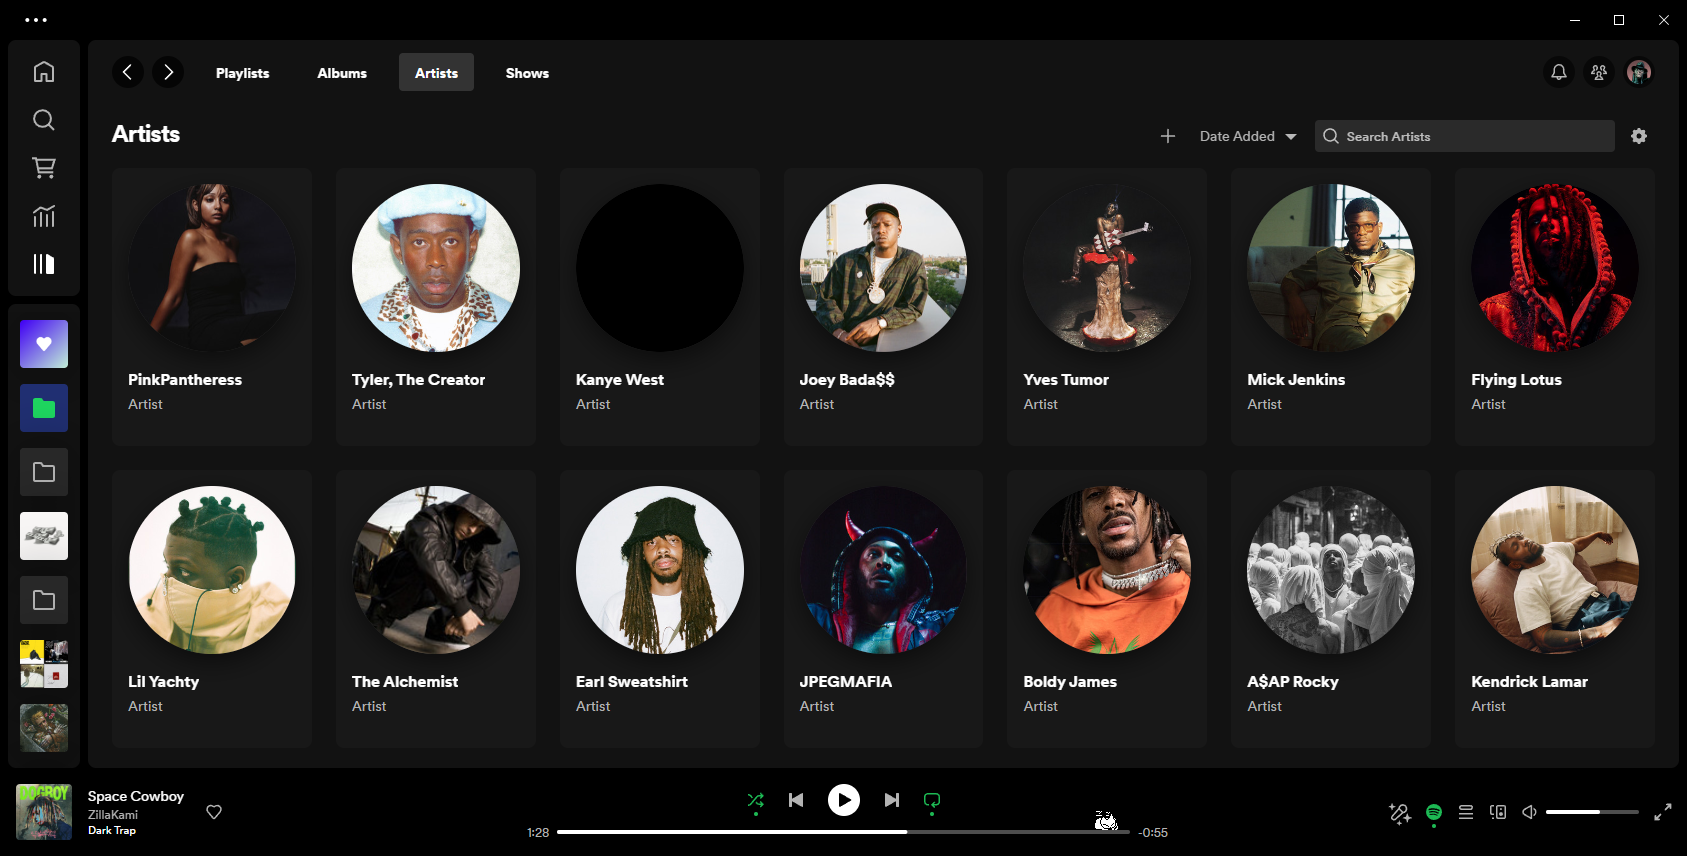The height and width of the screenshot is (856, 1687).
Task: Open the library settings gear
Action: pos(1639,136)
